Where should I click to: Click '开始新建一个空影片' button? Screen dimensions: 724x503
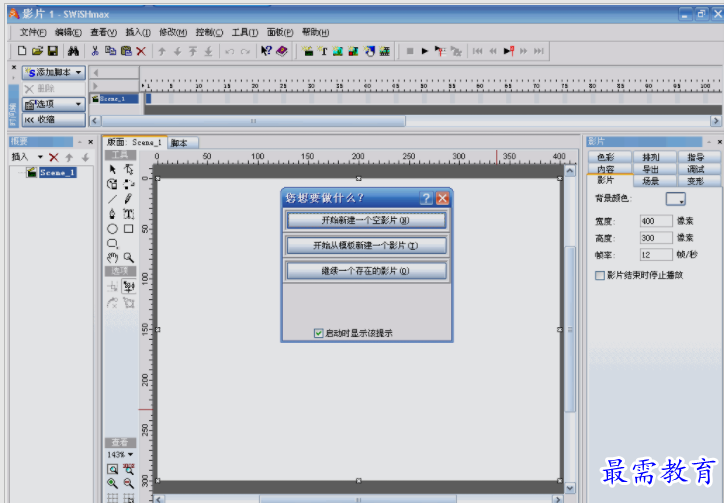[366, 220]
